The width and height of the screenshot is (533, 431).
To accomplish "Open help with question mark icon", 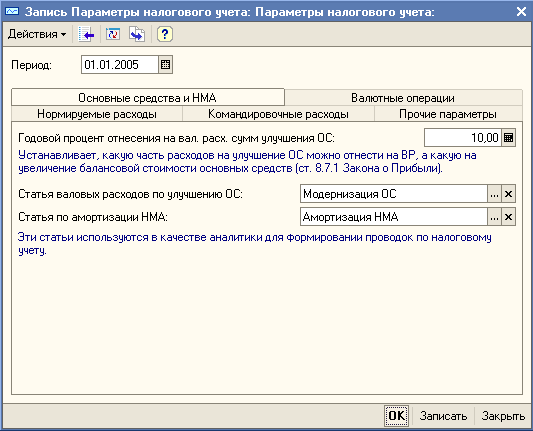I will tap(165, 34).
